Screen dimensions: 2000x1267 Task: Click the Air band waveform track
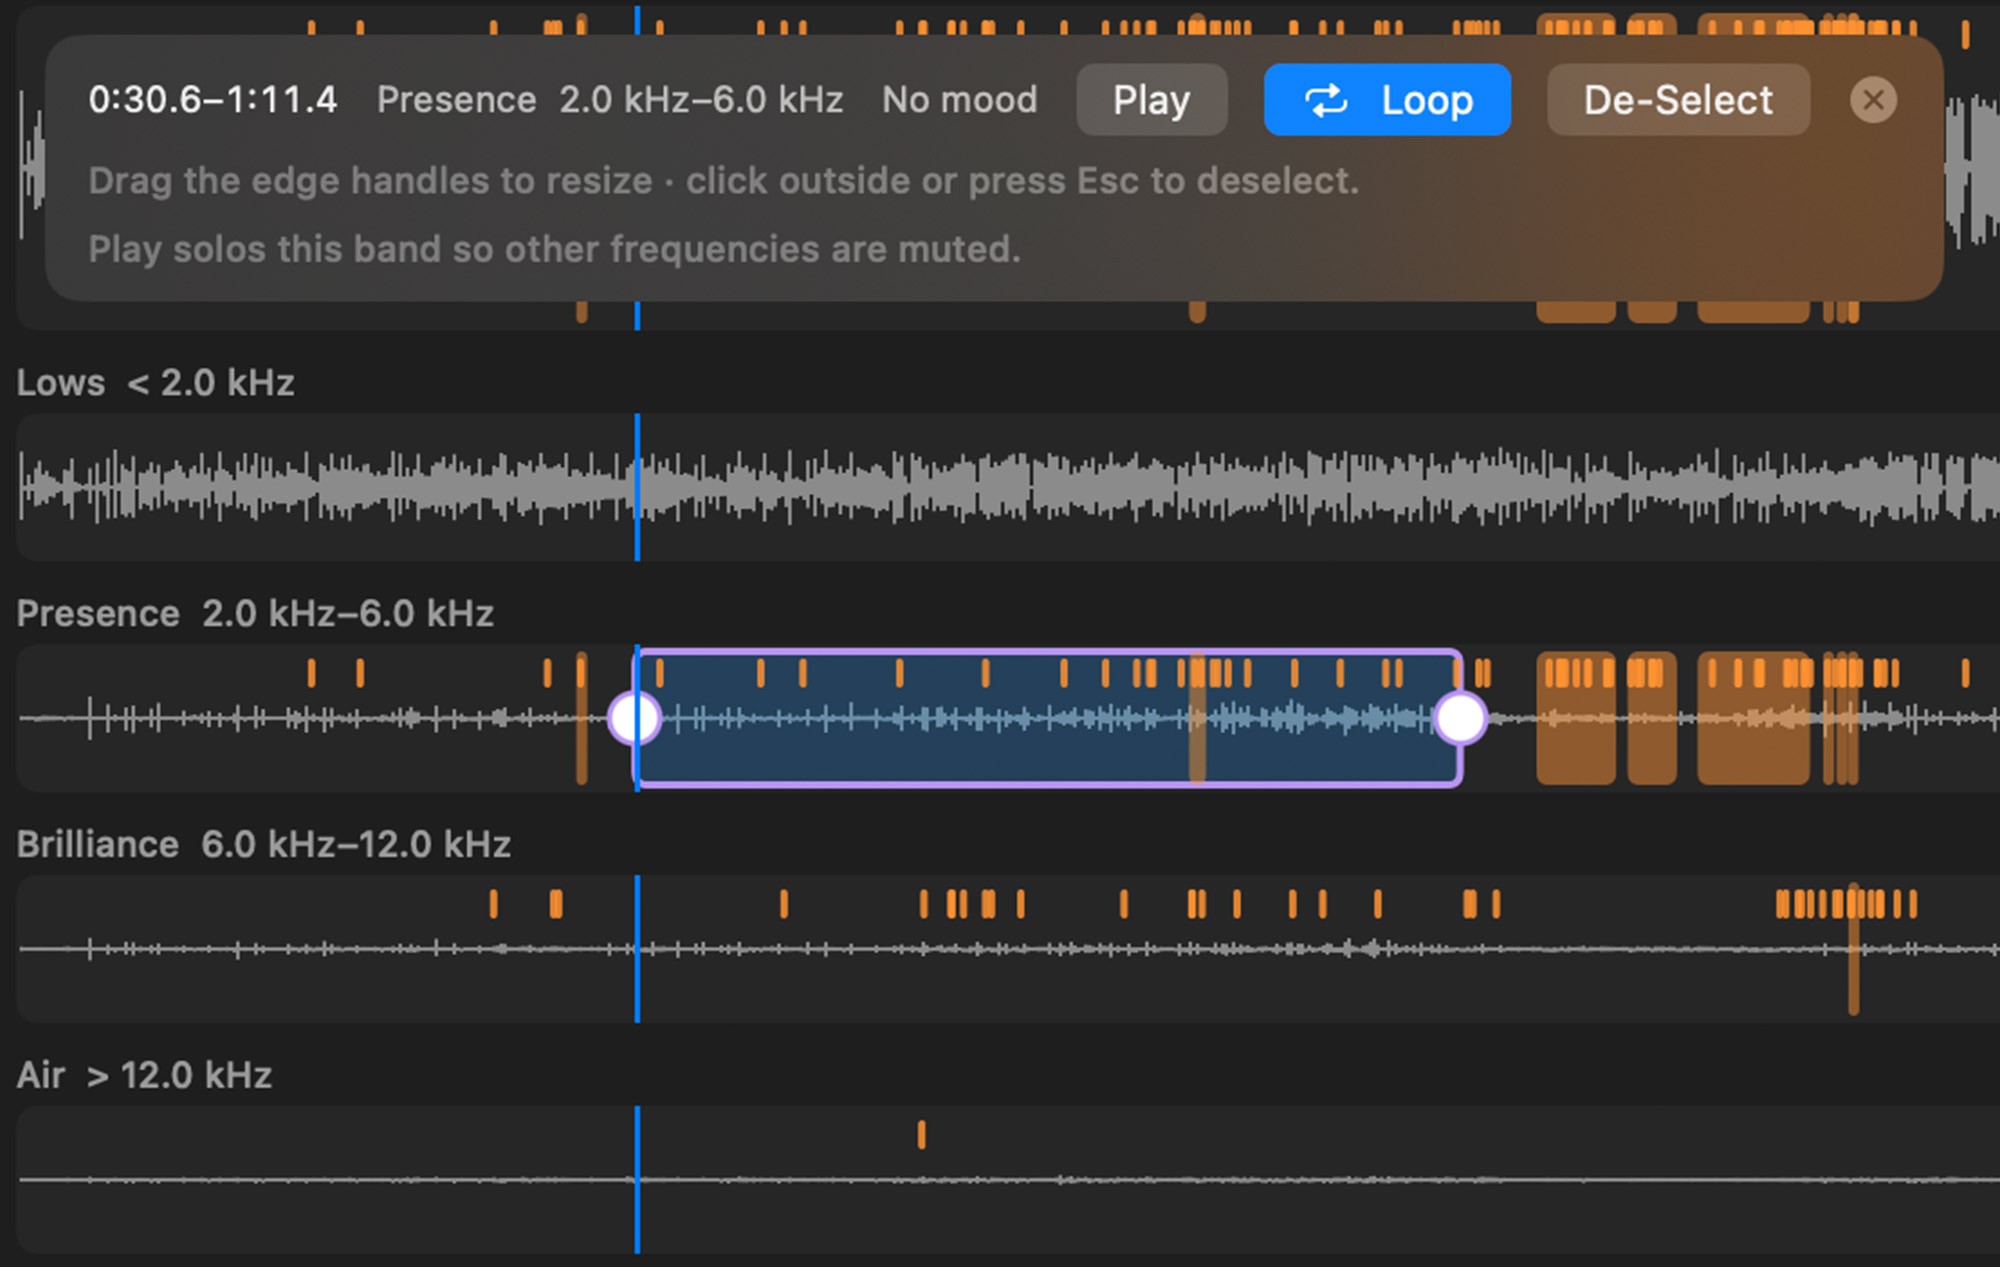(1008, 1180)
